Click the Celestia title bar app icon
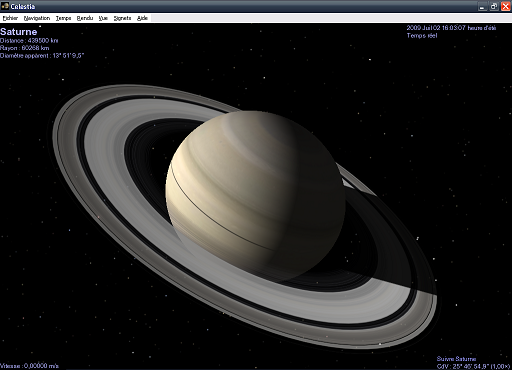Screen dimensions: 512x370 coord(5,6)
